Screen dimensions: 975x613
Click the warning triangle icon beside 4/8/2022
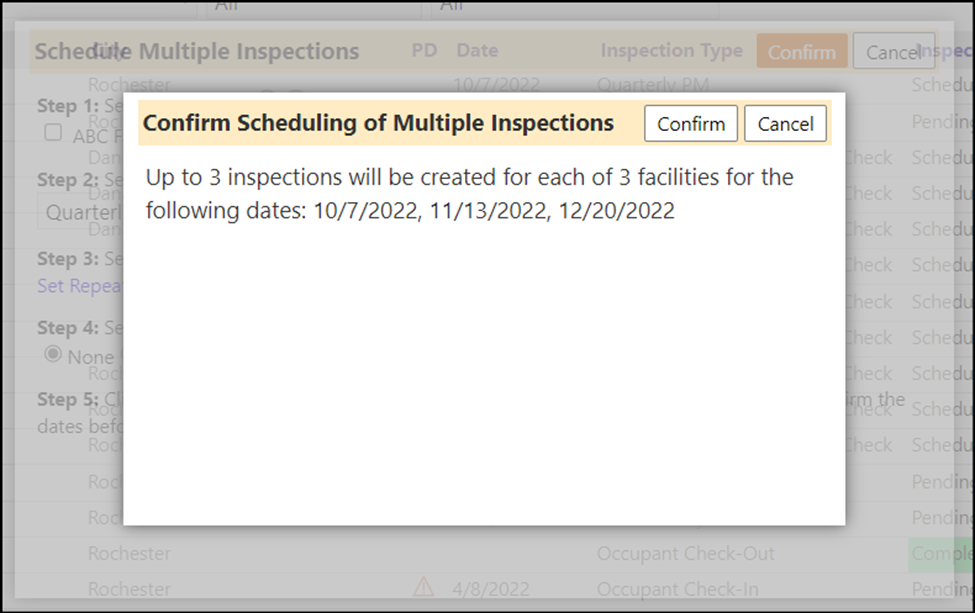point(423,586)
